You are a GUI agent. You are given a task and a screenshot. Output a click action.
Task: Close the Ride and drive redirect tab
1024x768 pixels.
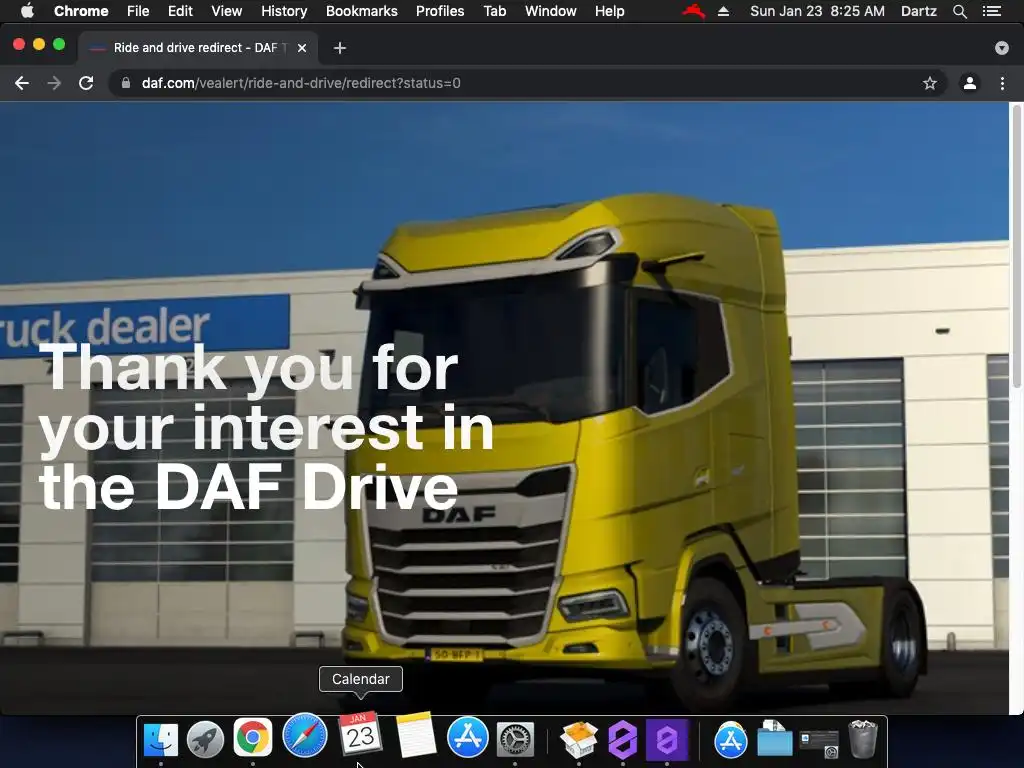[302, 48]
